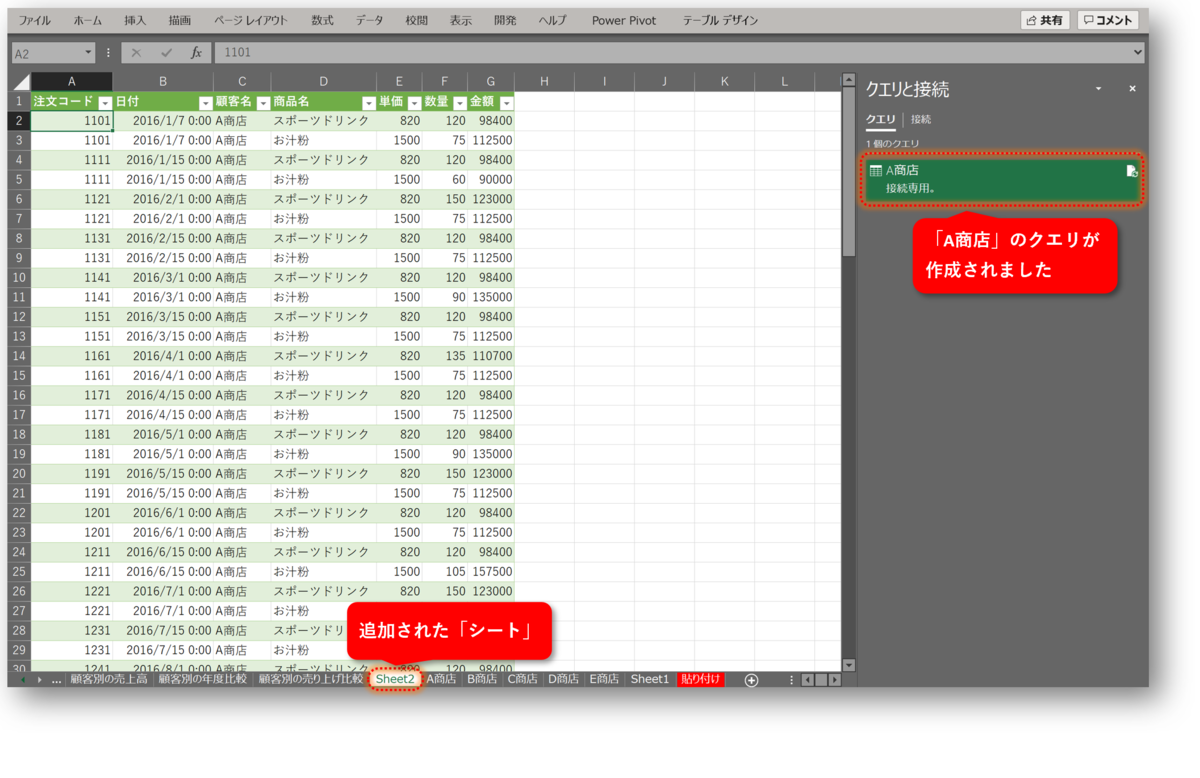Click the load-to-worksheet icon on A商店 query
Screen dimensions: 1200x778
pos(1132,171)
